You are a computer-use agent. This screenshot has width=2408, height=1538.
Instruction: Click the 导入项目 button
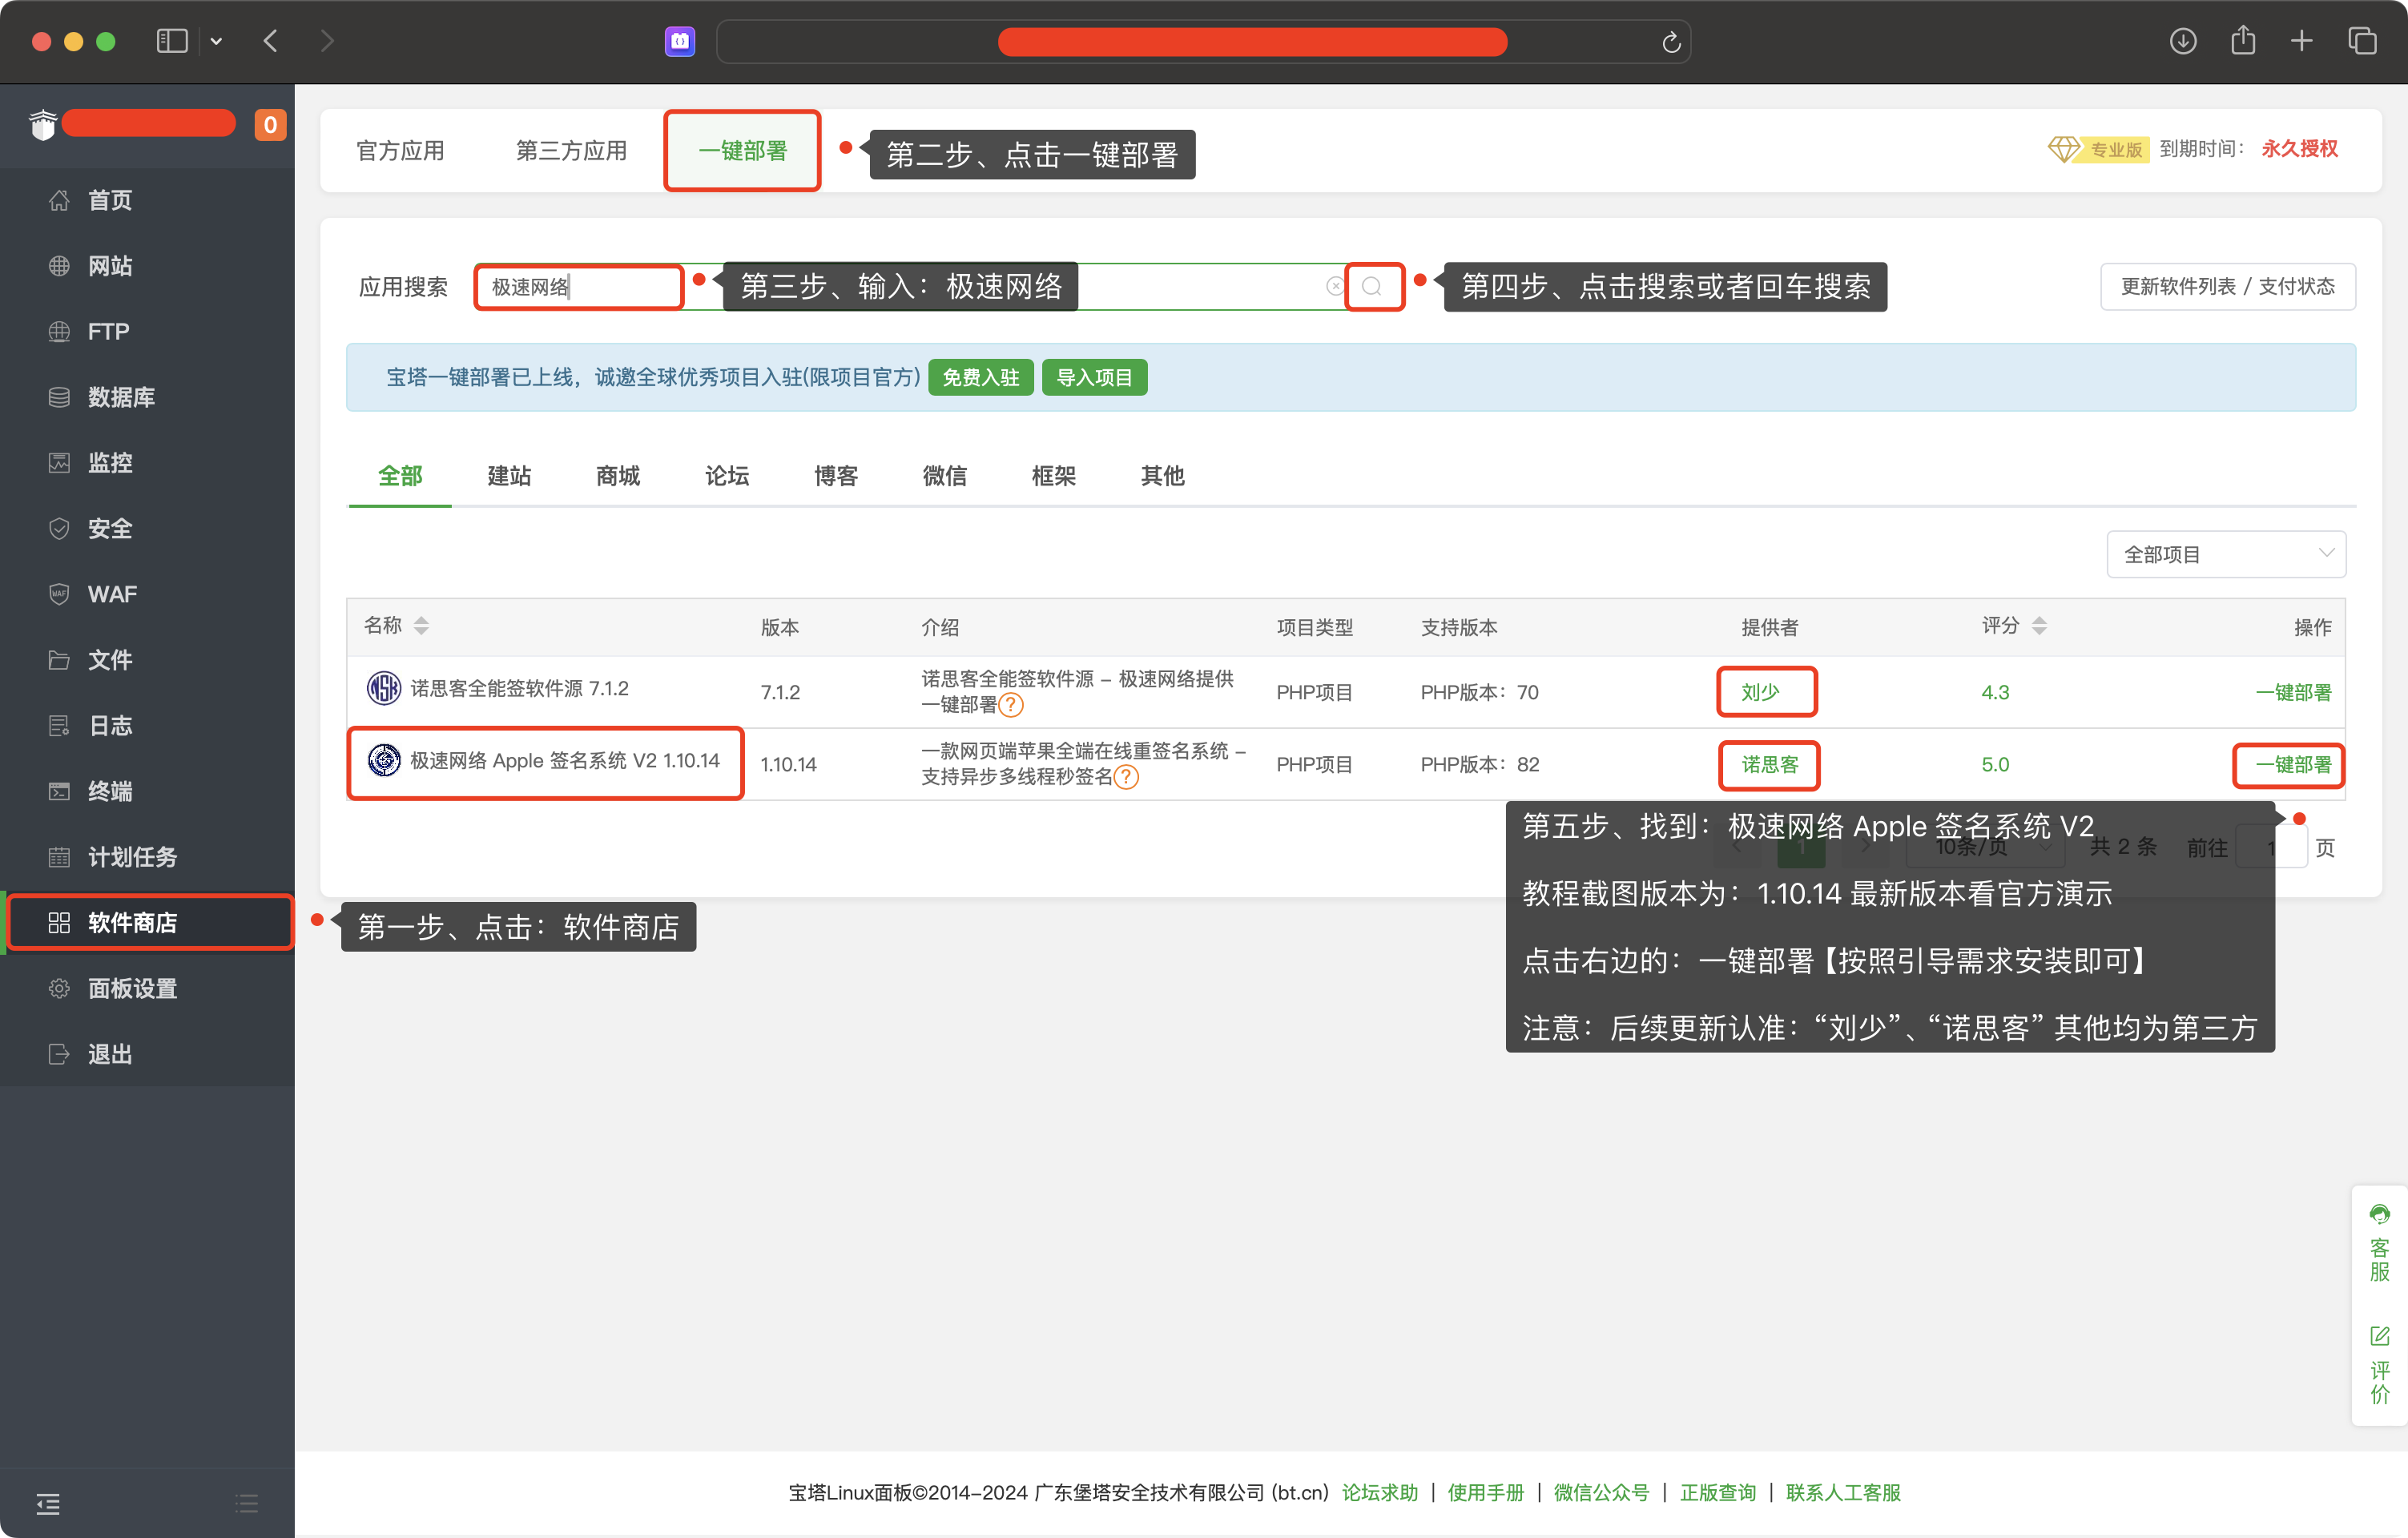[x=1094, y=378]
